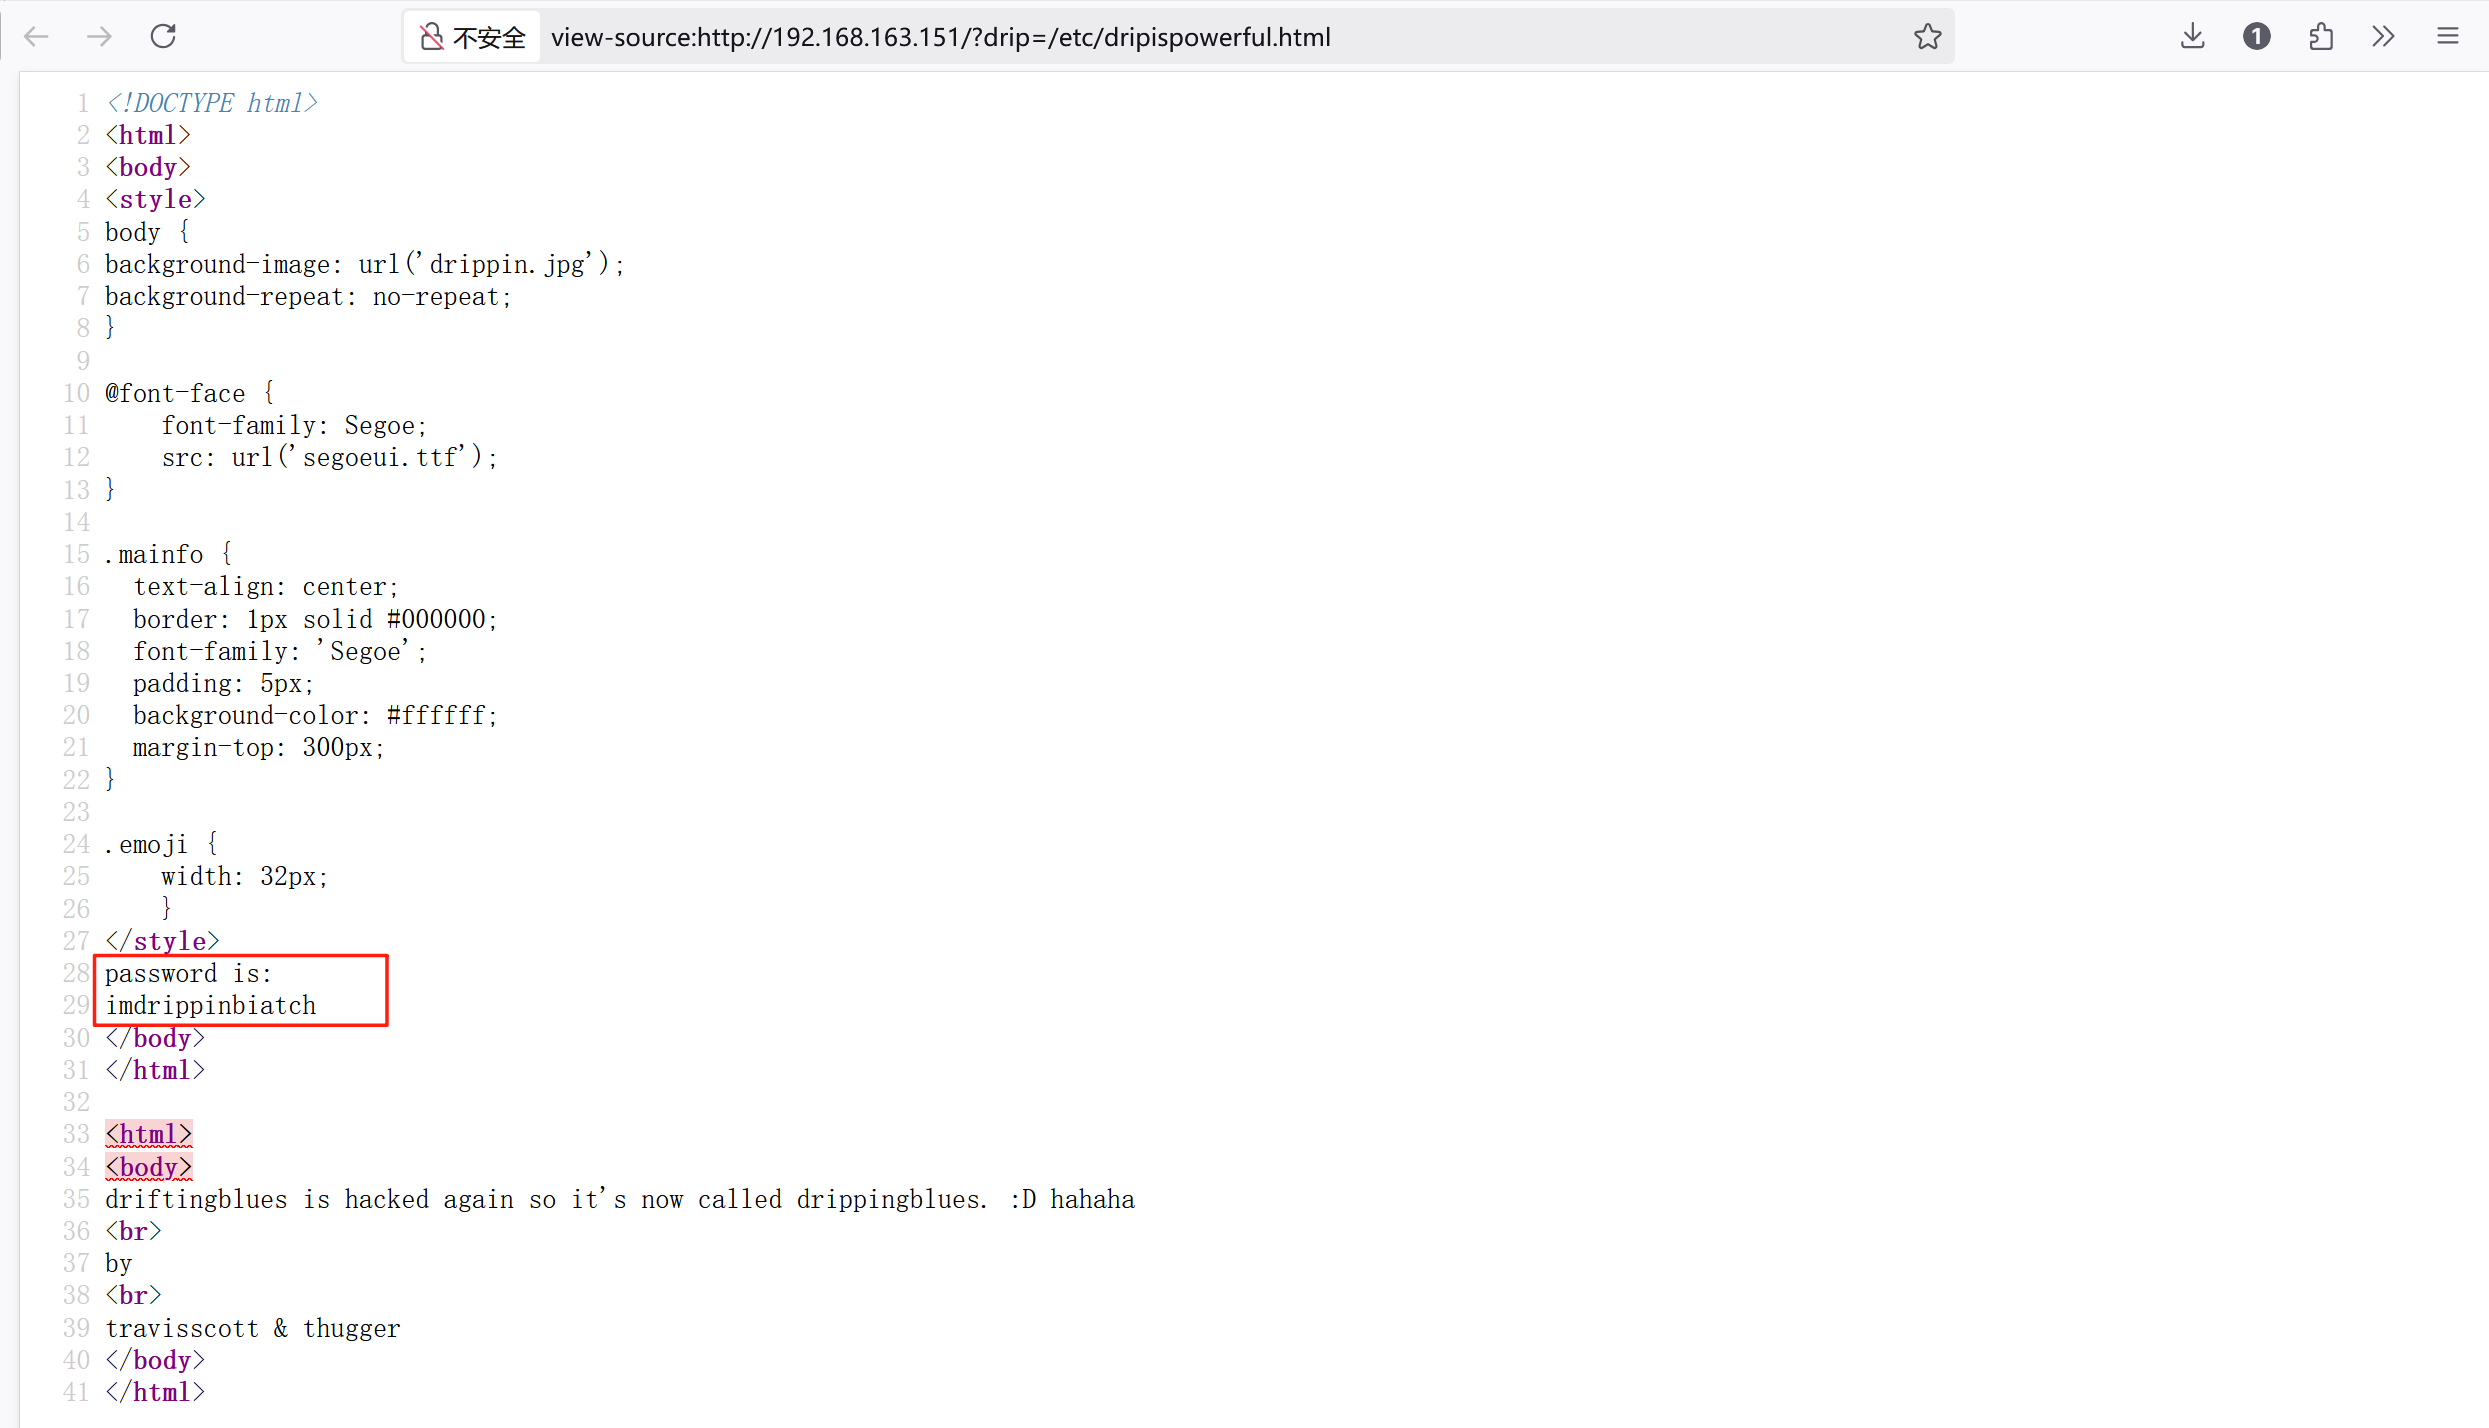Reload the current page
Image resolution: width=2489 pixels, height=1428 pixels.
click(x=163, y=37)
